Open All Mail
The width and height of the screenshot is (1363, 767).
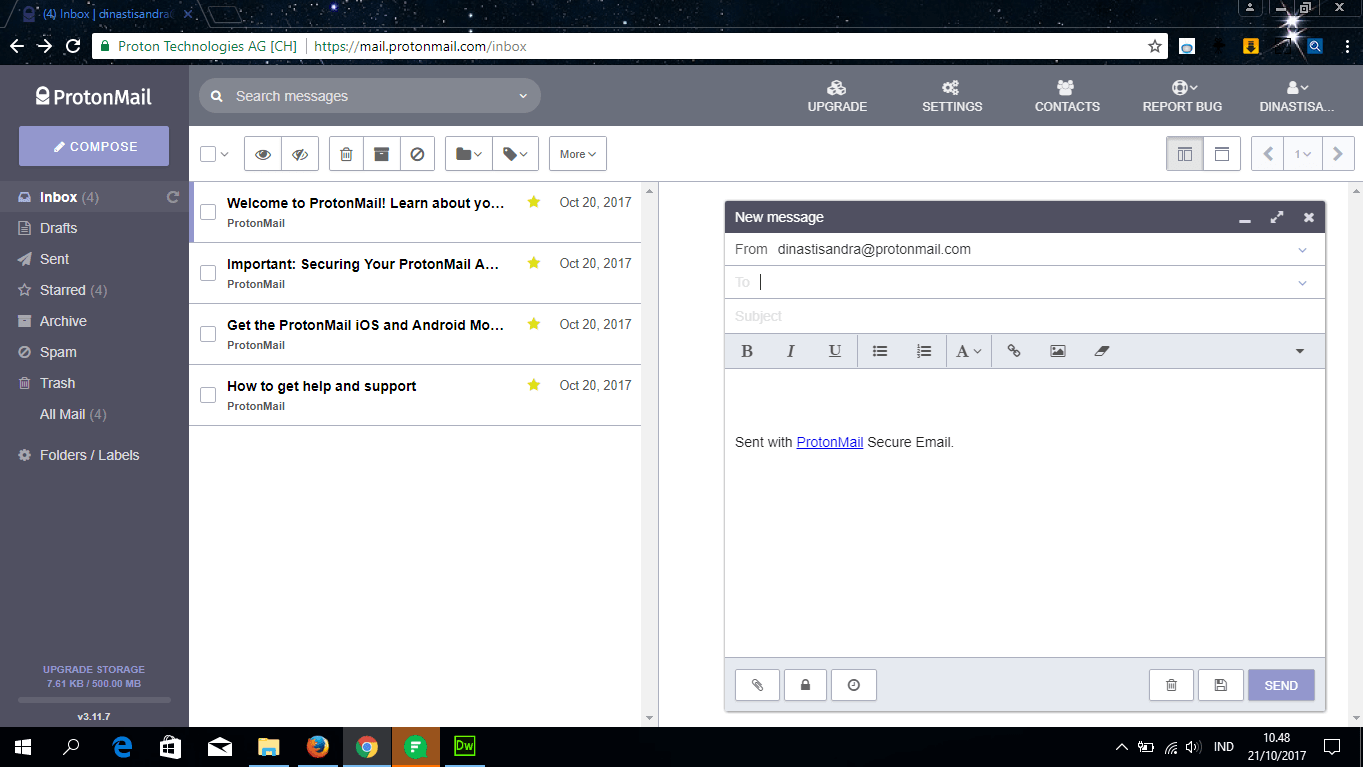pos(73,414)
